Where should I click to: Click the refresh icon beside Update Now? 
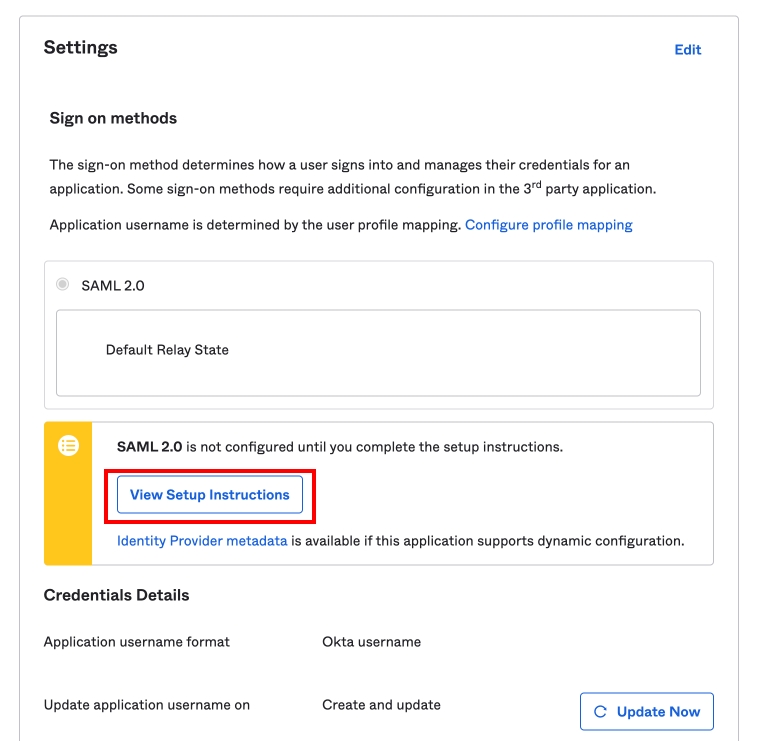601,712
